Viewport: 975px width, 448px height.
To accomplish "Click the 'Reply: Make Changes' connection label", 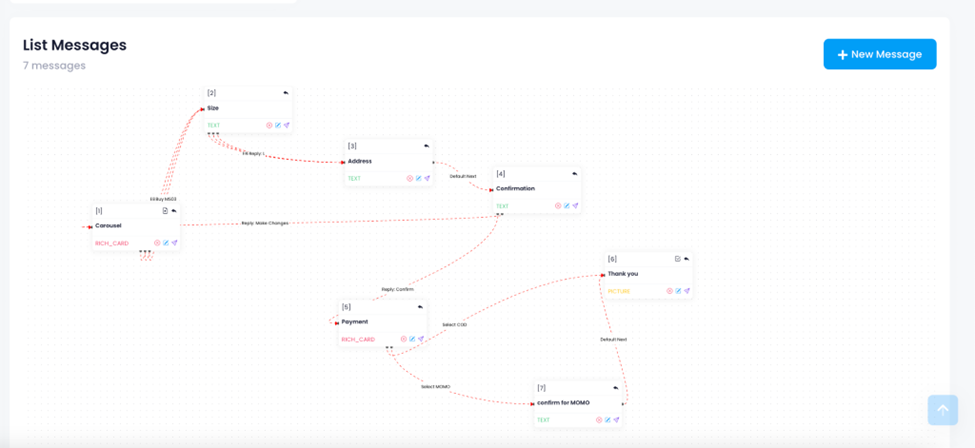I will [x=265, y=223].
